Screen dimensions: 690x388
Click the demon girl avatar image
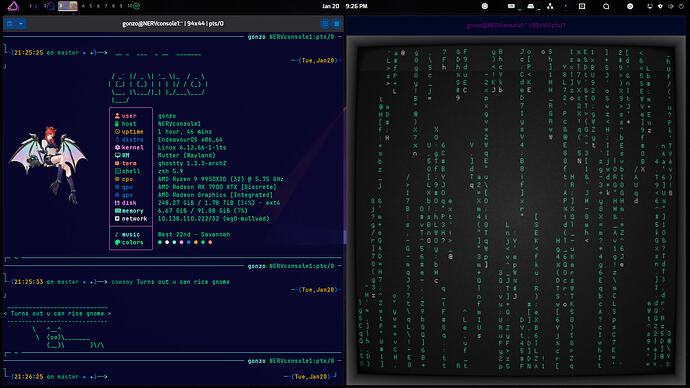[48, 165]
